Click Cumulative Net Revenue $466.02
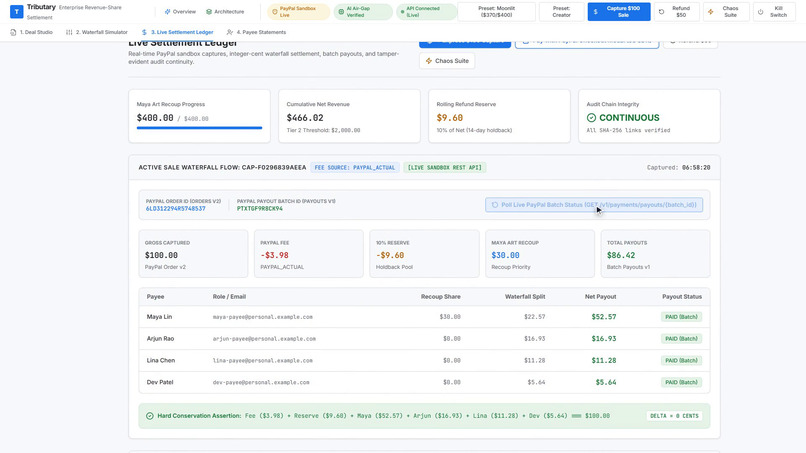 click(305, 118)
